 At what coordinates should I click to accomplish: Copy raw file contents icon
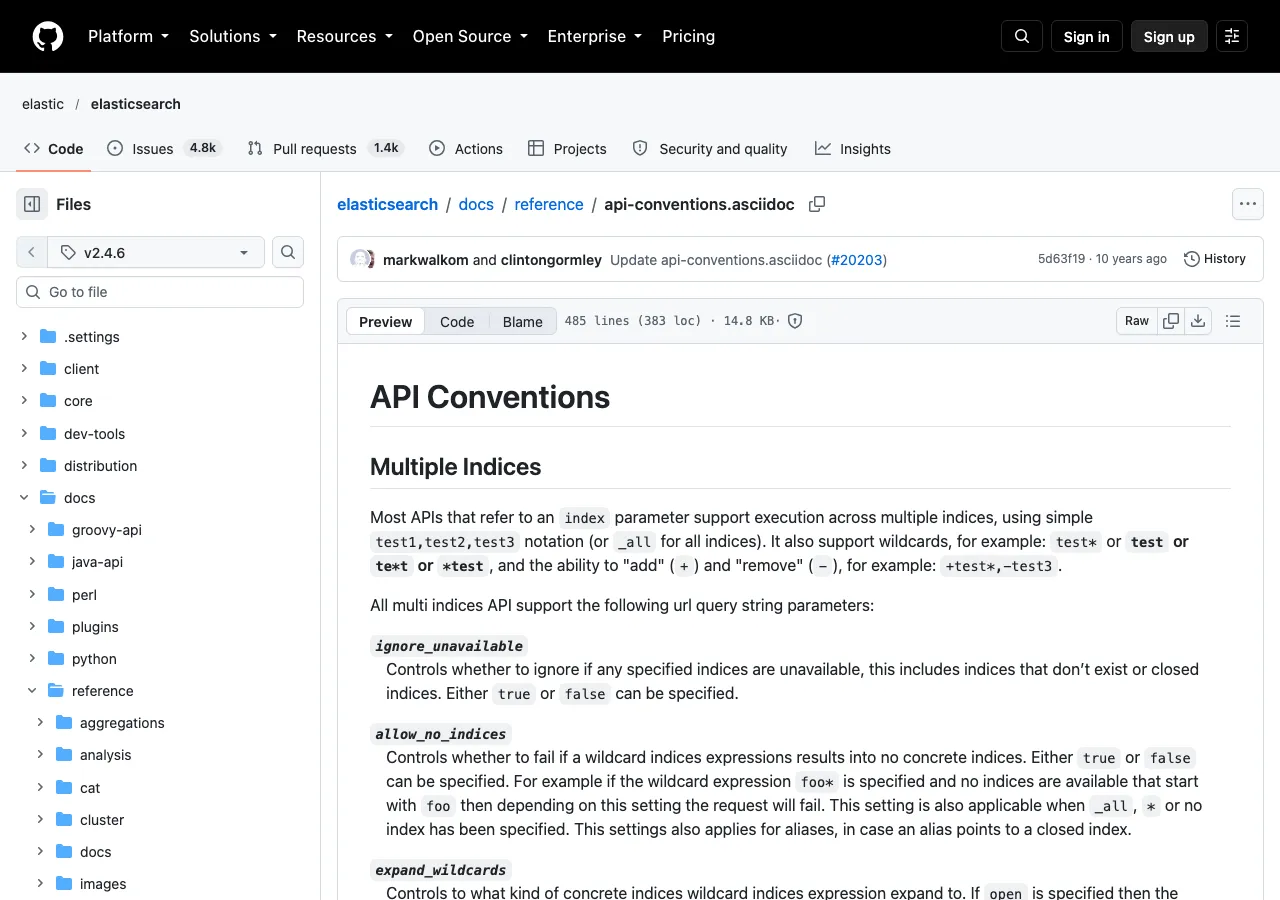[x=1171, y=321]
